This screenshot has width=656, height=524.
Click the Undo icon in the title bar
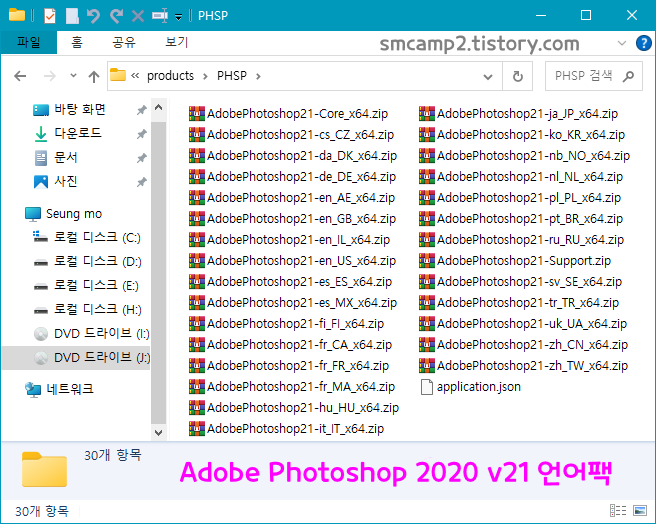[93, 16]
